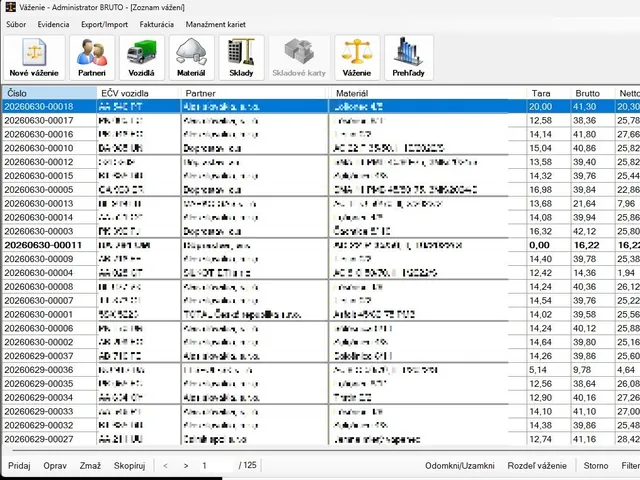The image size is (640, 480).
Task: Select row 20260629-00037
Action: click(321, 356)
